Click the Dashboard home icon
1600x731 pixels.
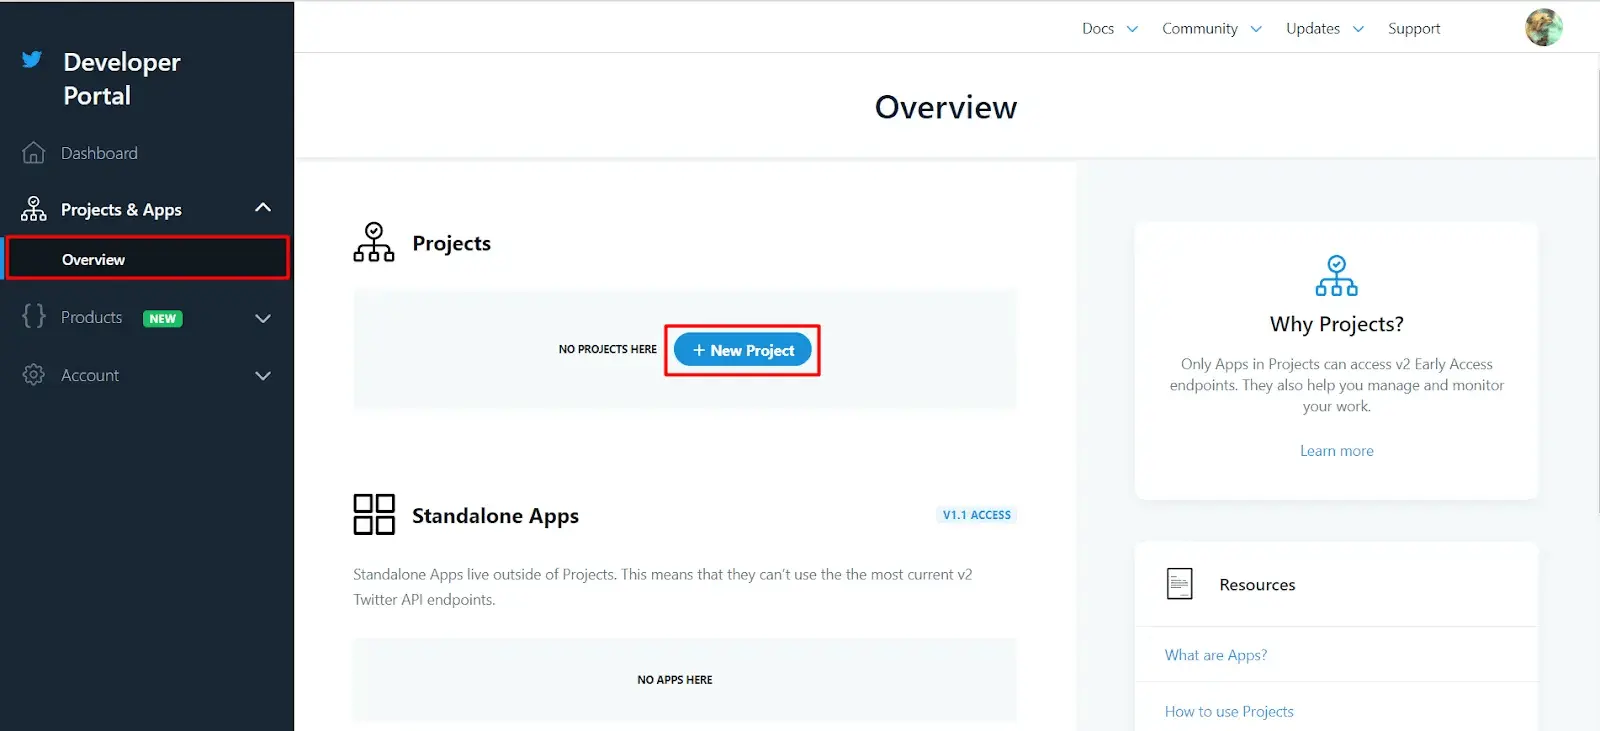click(x=34, y=153)
